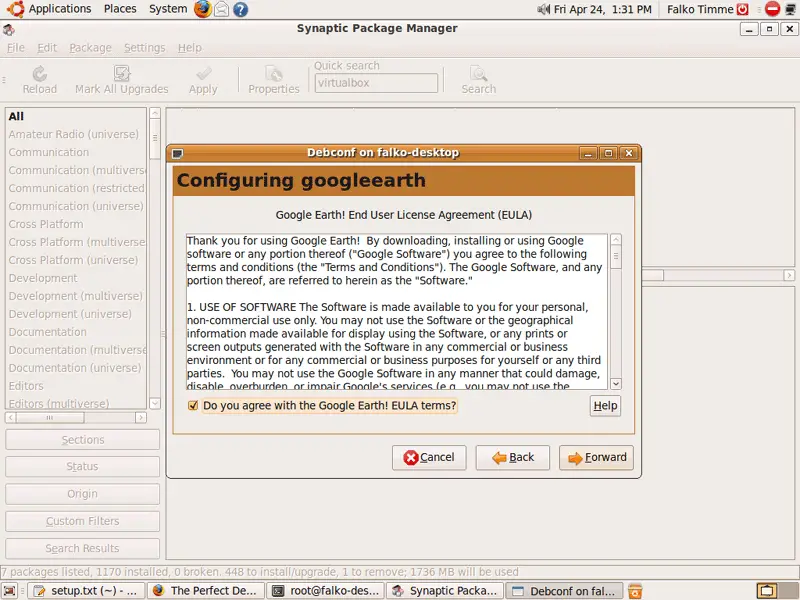Switch to root@falko-des... terminal taskbar window
Image resolution: width=800 pixels, height=600 pixels.
coord(326,591)
